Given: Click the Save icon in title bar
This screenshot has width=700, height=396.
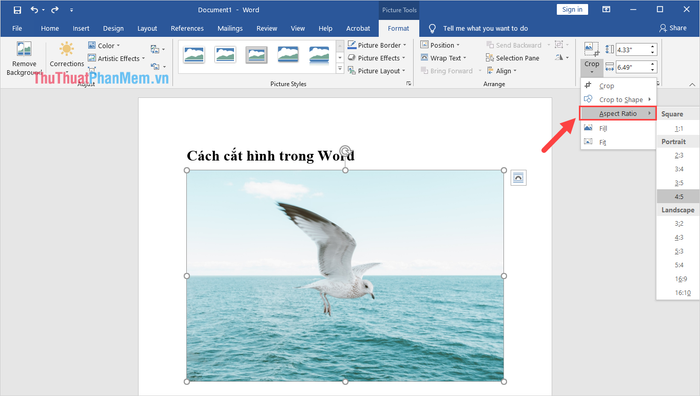Looking at the screenshot, I should coord(17,10).
